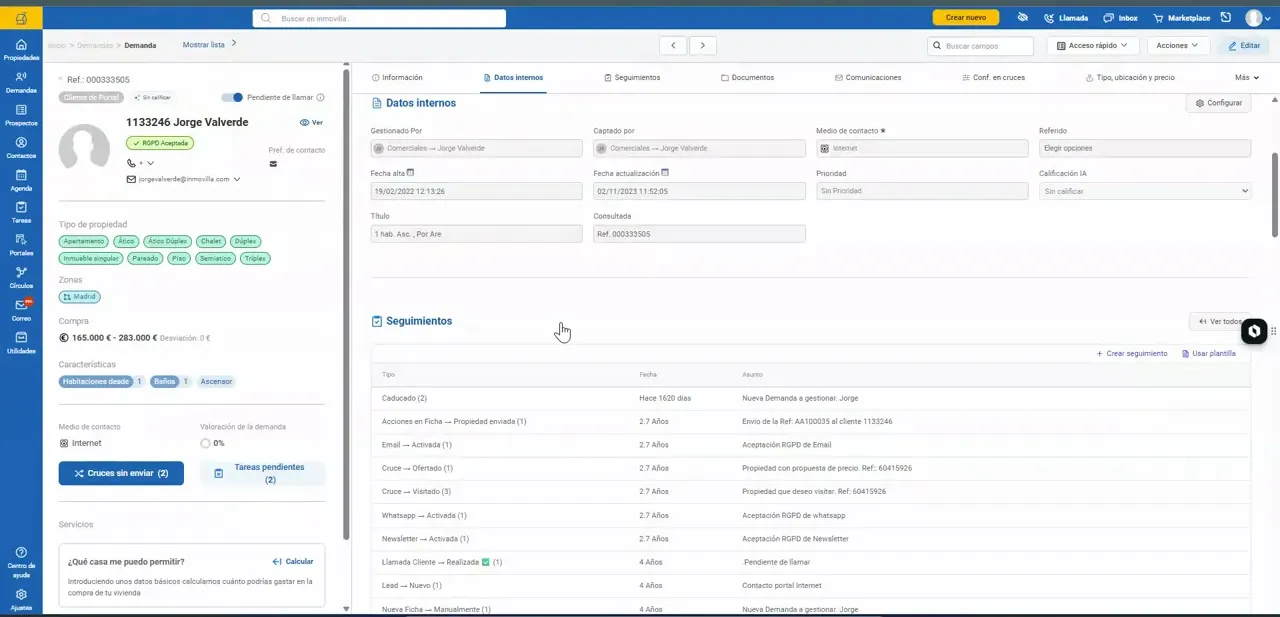
Task: Click the Editar button
Action: [x=1243, y=45]
